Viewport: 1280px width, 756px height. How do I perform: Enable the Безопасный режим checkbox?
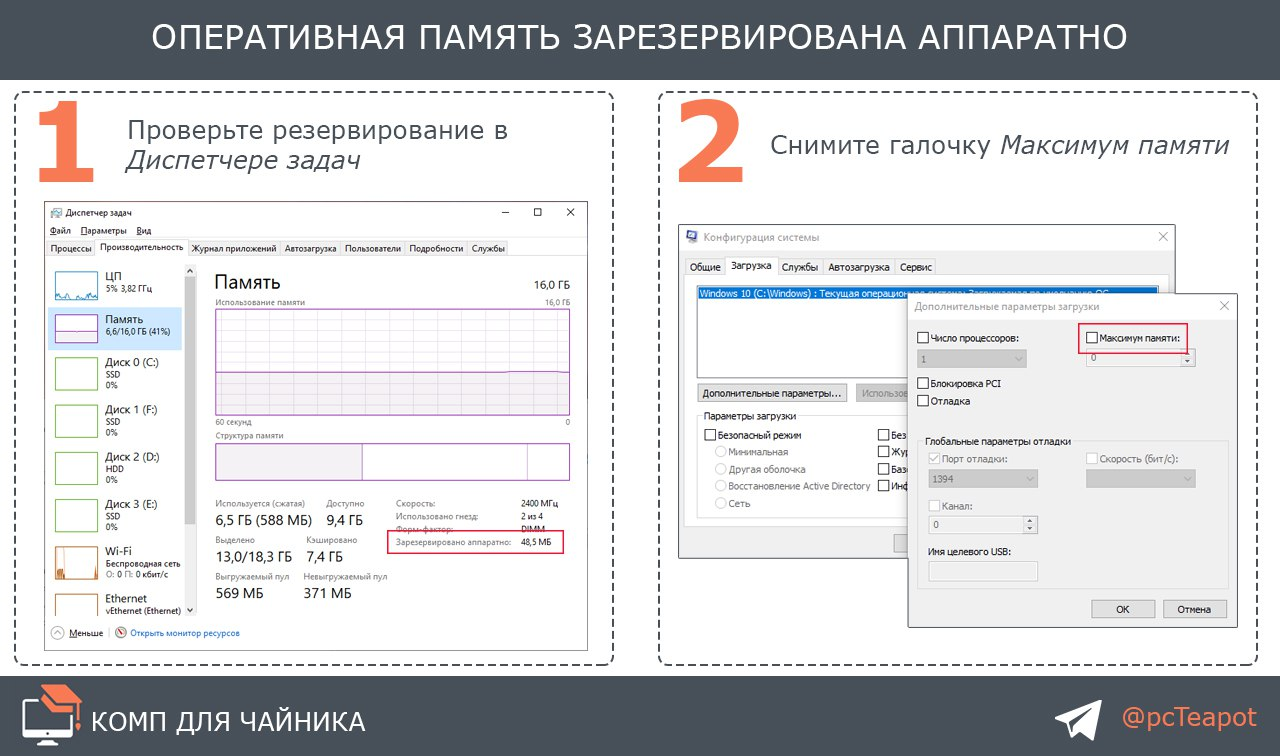click(x=710, y=435)
